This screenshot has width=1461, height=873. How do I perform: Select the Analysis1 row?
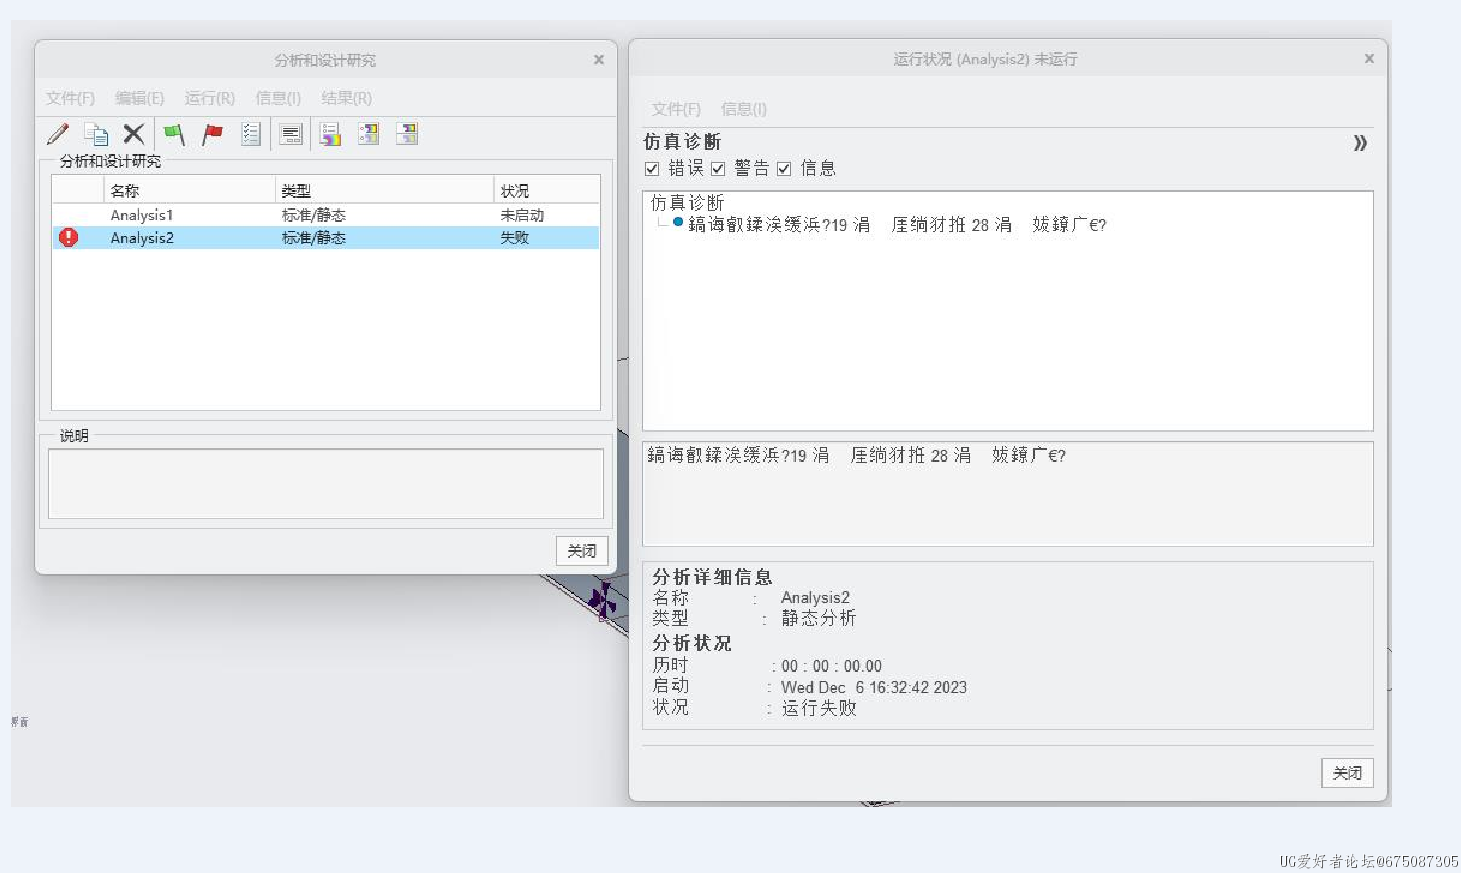[326, 215]
